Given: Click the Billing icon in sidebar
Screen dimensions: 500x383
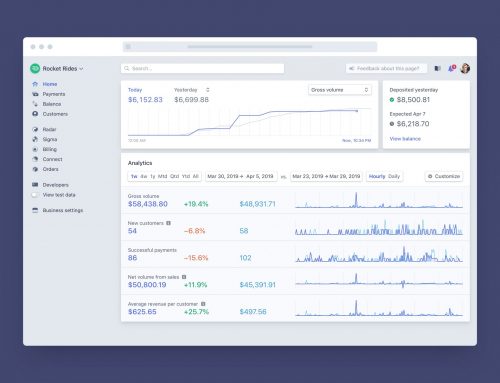Looking at the screenshot, I should click(35, 149).
